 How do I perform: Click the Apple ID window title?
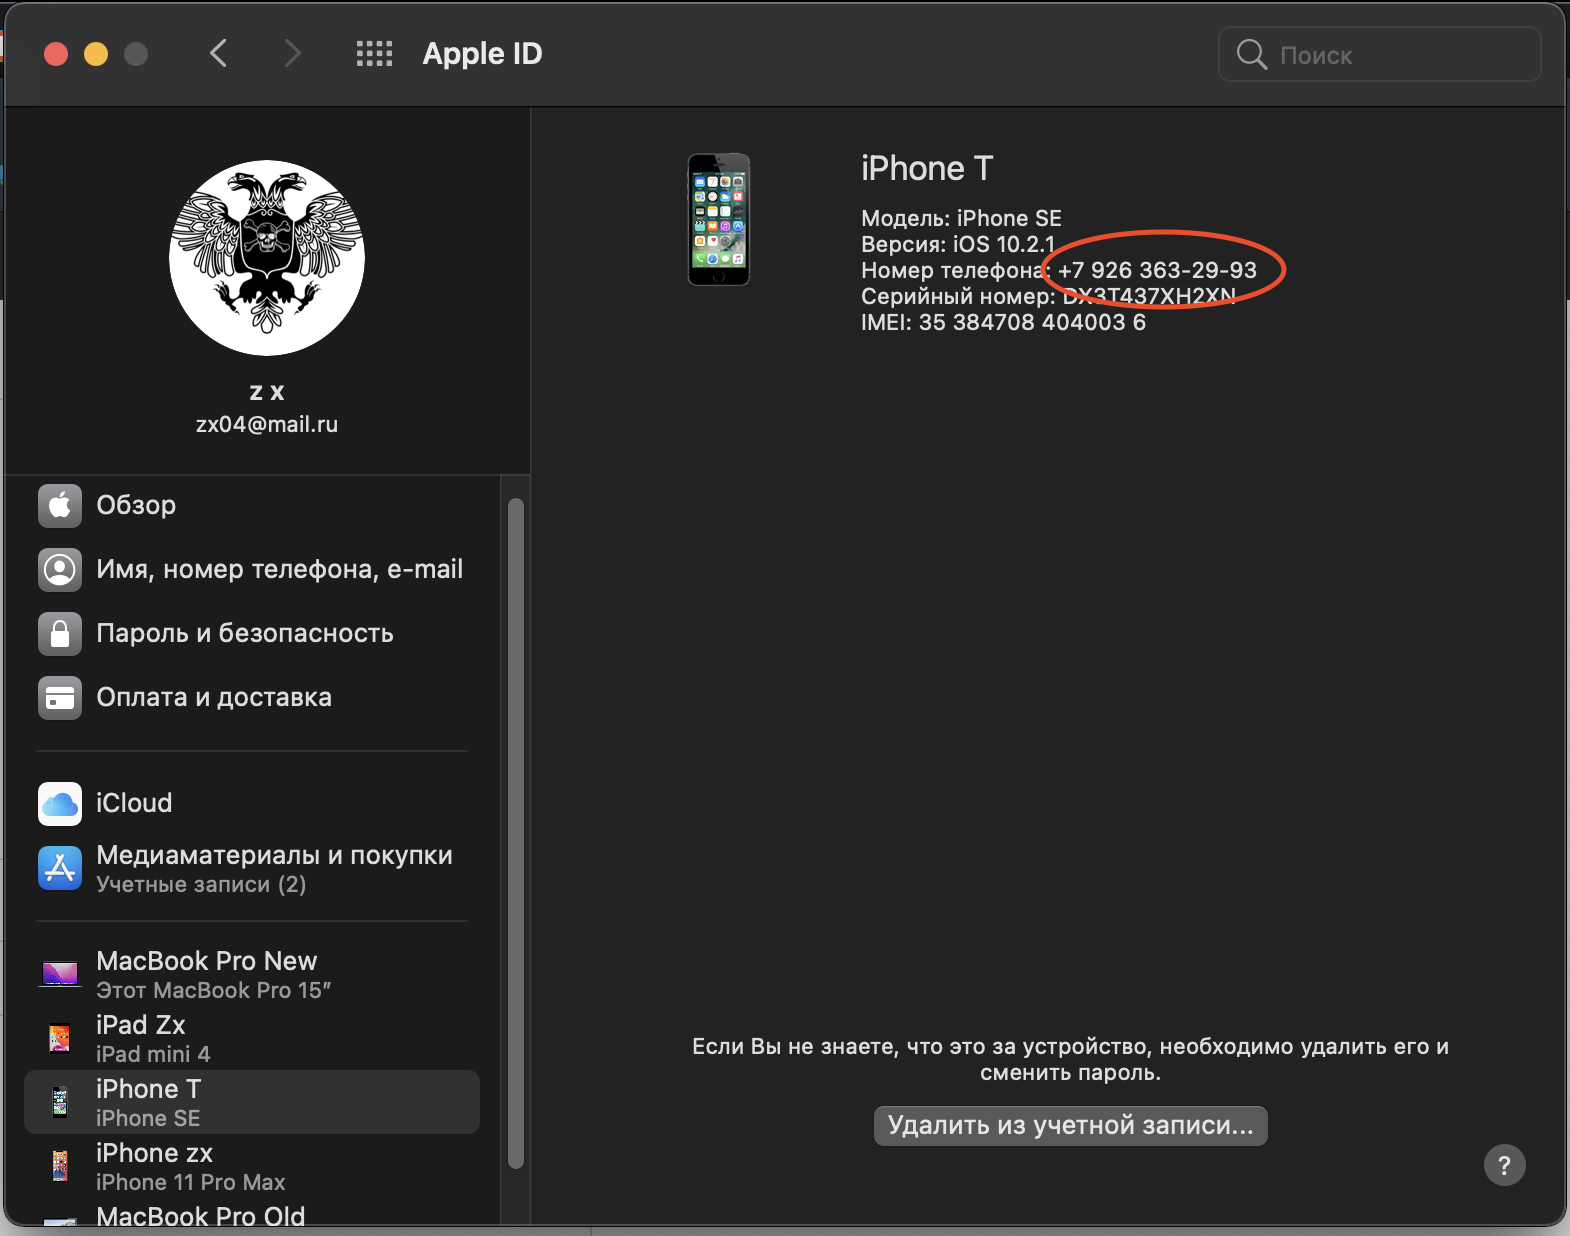tap(482, 53)
